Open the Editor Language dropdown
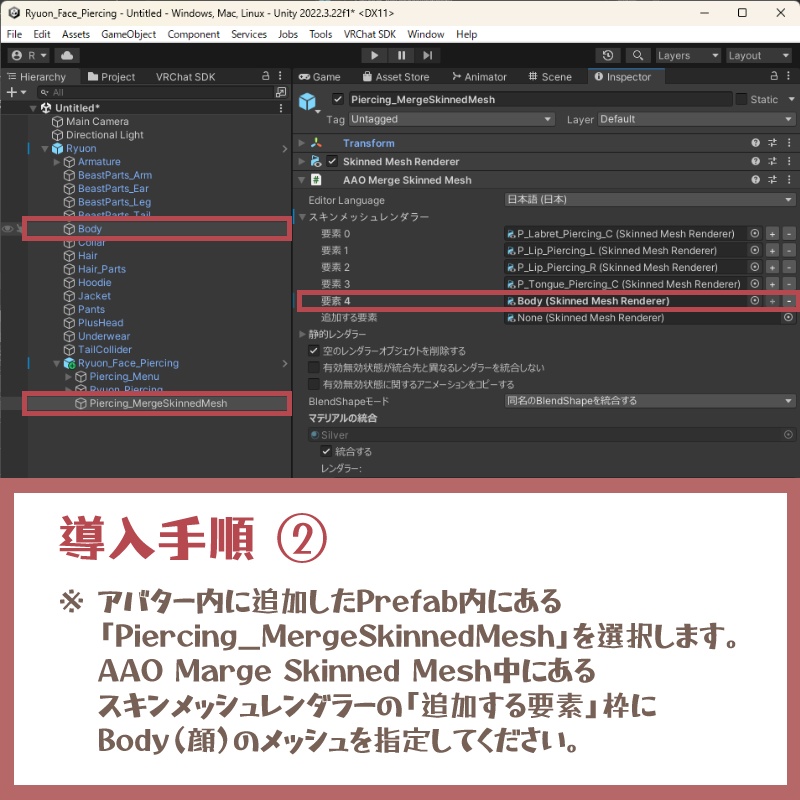This screenshot has width=800, height=800. pos(649,199)
